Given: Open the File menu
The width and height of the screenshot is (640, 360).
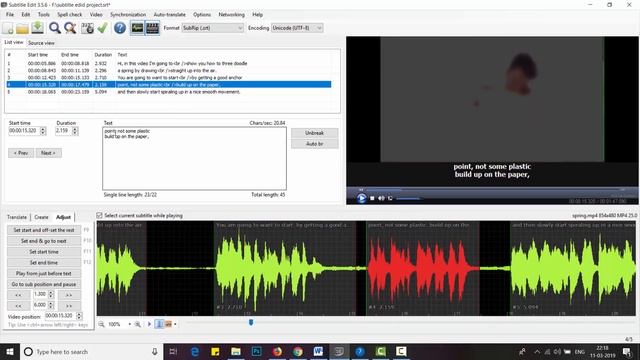Looking at the screenshot, I should pos(10,14).
